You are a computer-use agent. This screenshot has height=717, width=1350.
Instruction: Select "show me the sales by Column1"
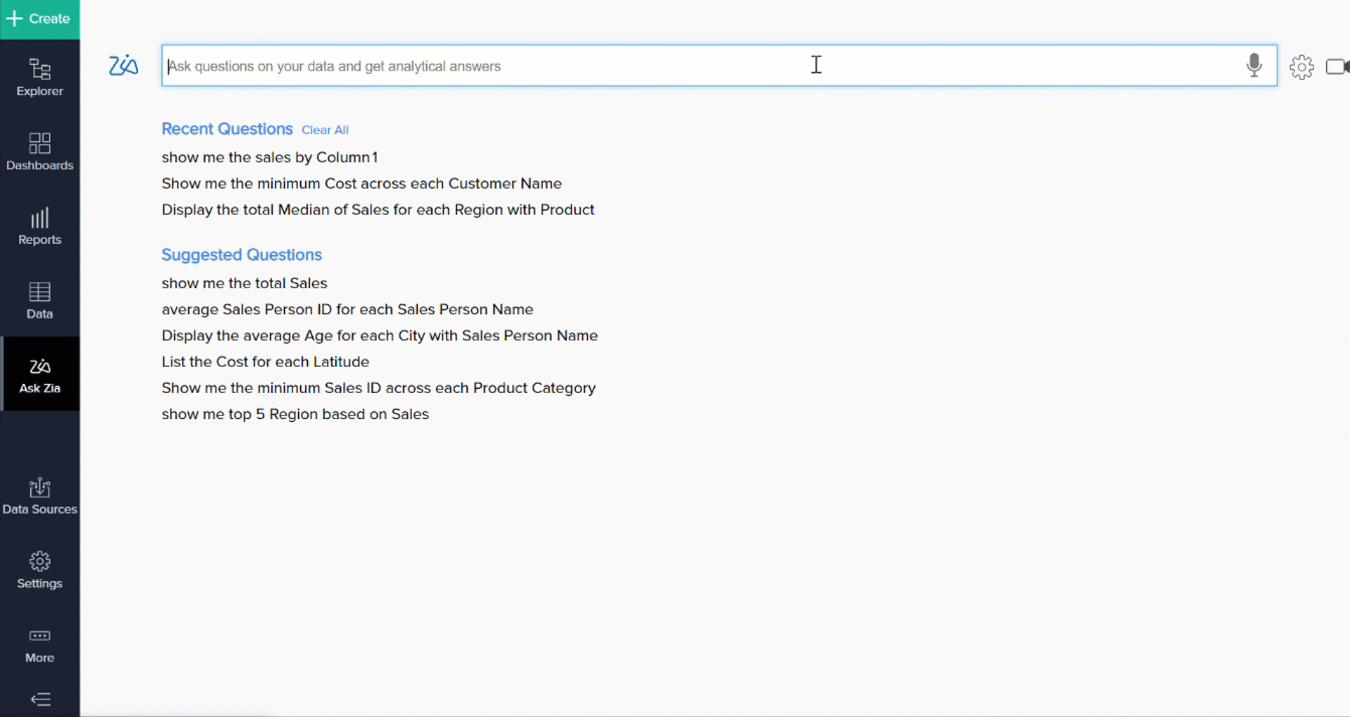click(270, 157)
